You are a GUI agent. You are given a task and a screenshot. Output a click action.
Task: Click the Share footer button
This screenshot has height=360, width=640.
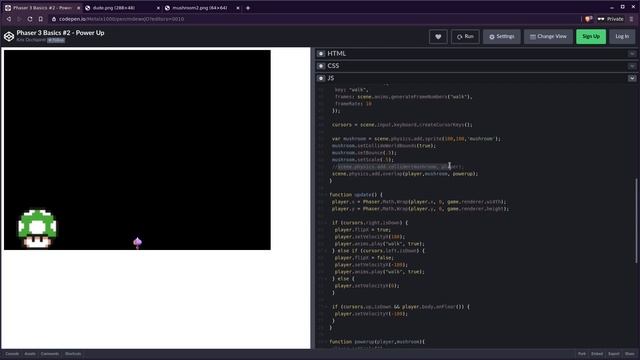pyautogui.click(x=630, y=354)
